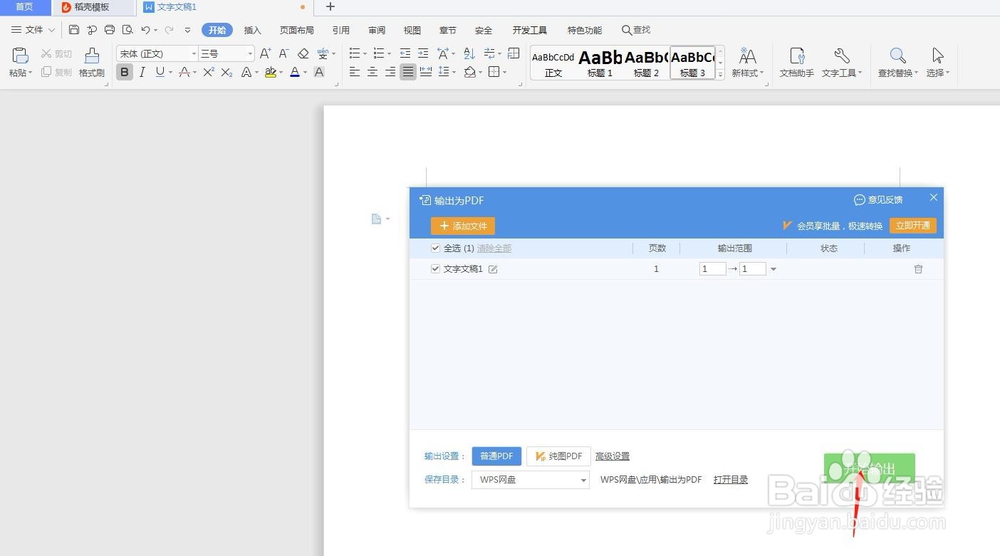This screenshot has width=1000, height=556.
Task: Toggle the 全选 checkbox
Action: [435, 248]
